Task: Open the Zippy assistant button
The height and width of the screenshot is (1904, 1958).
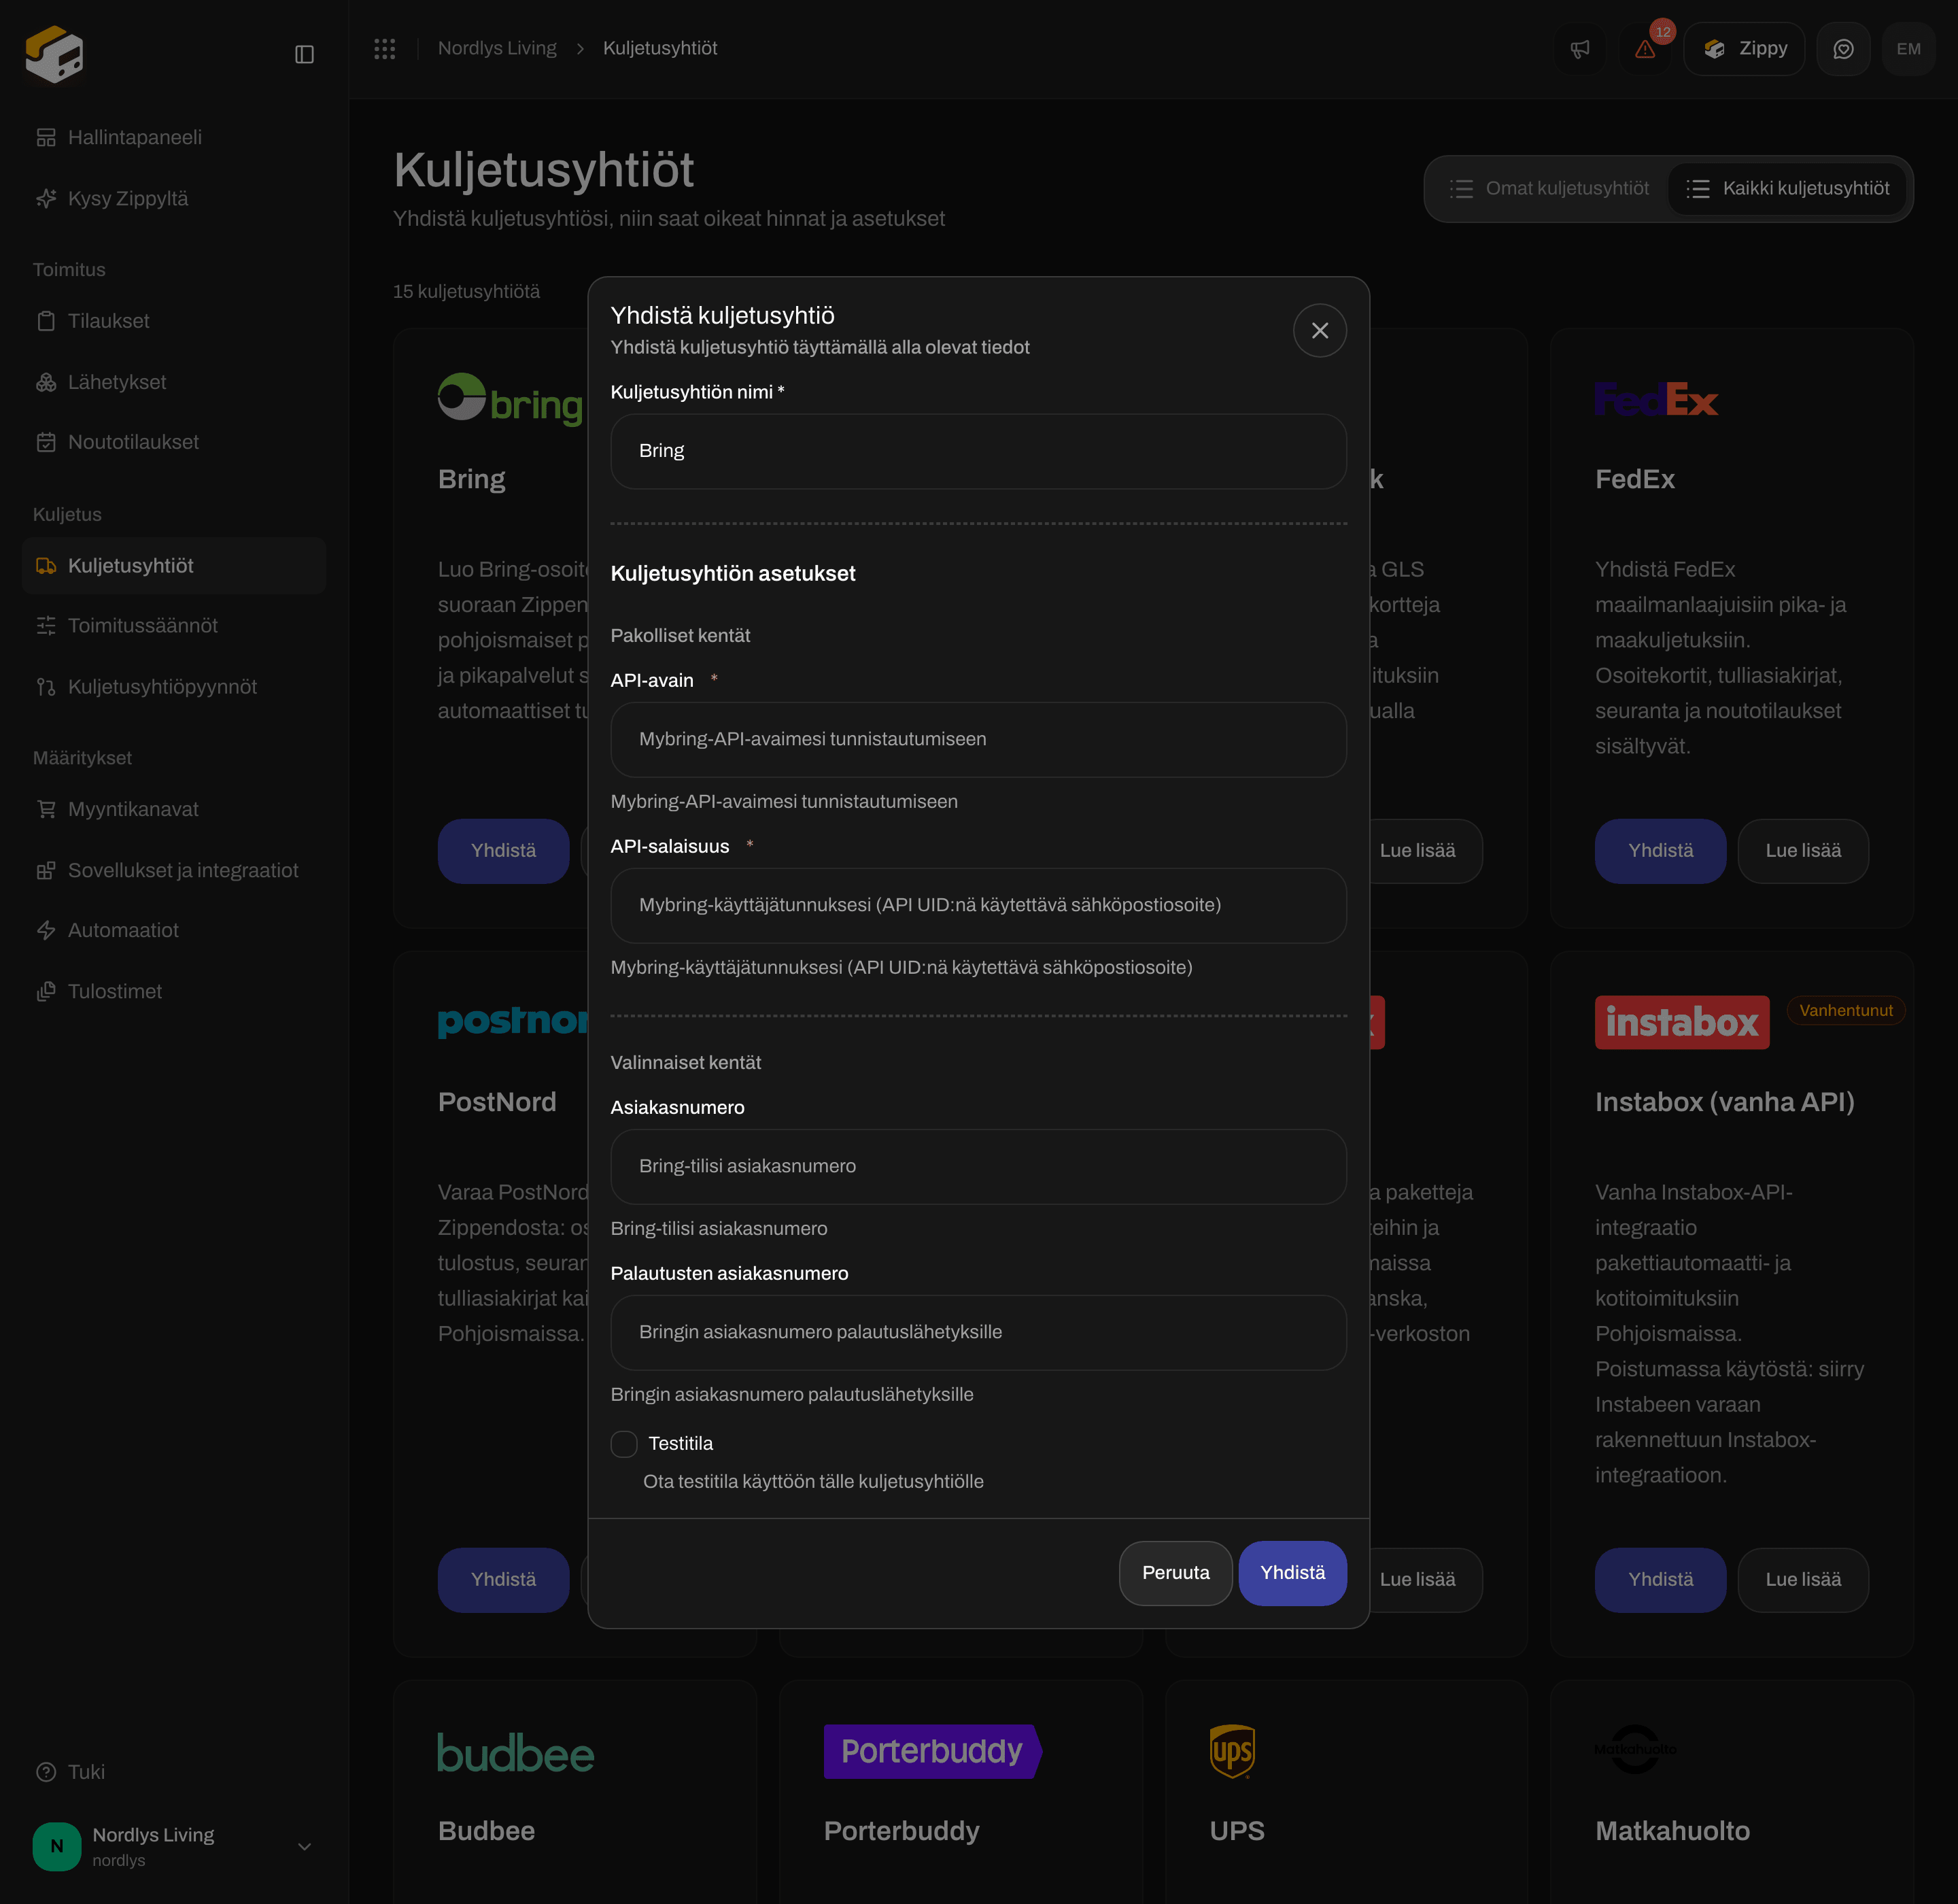Action: tap(1744, 49)
